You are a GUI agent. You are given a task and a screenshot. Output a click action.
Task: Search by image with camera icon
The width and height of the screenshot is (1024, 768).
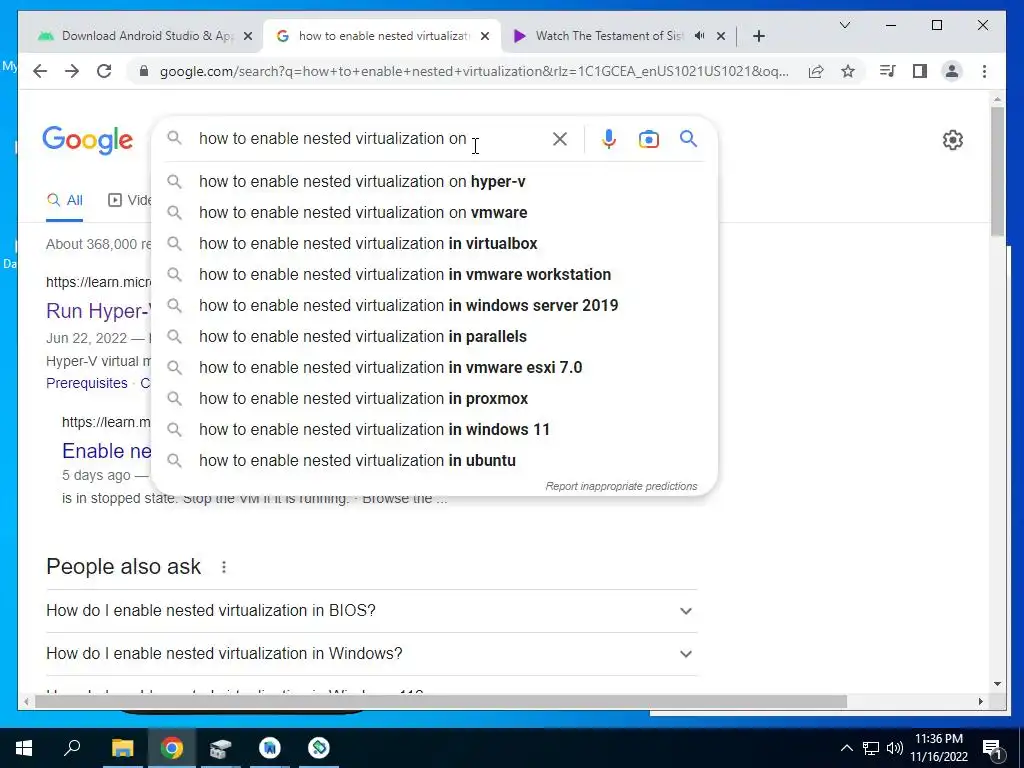pos(648,138)
